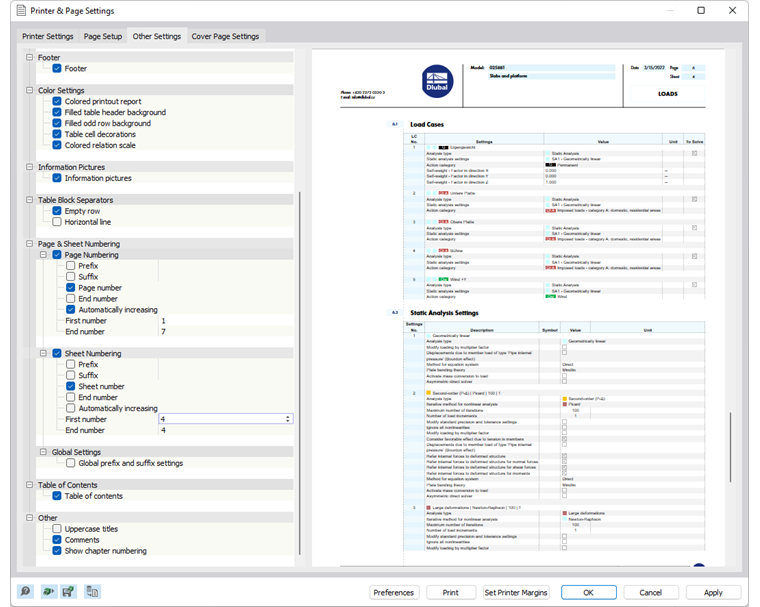Enable Global prefix and suffix settings

point(70,463)
